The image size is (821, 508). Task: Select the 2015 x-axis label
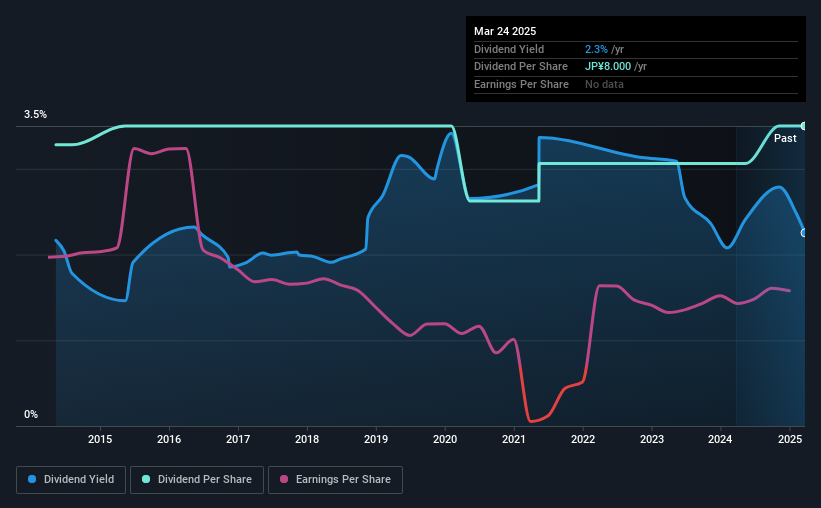100,439
